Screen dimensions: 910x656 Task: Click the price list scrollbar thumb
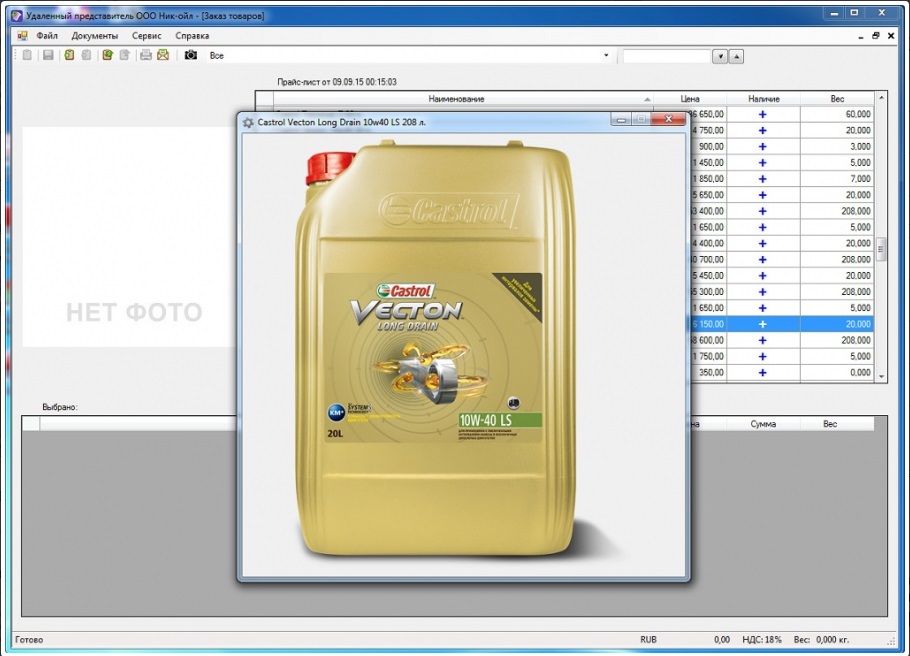[881, 249]
